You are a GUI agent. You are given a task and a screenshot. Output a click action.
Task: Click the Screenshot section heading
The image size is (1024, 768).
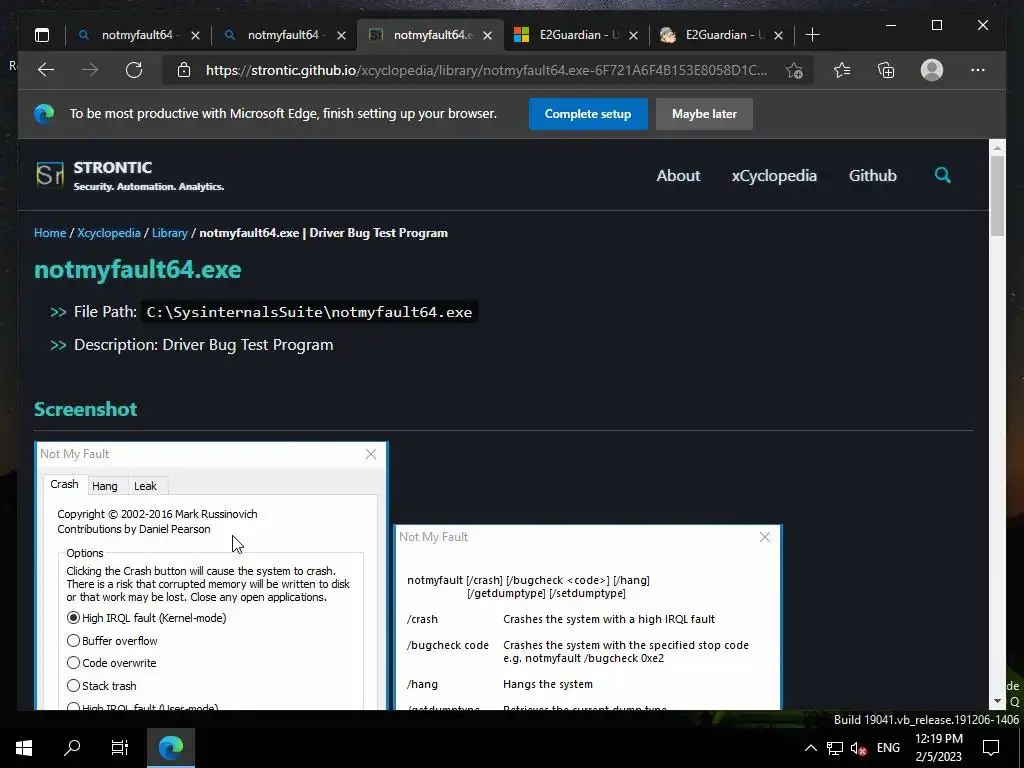click(86, 409)
